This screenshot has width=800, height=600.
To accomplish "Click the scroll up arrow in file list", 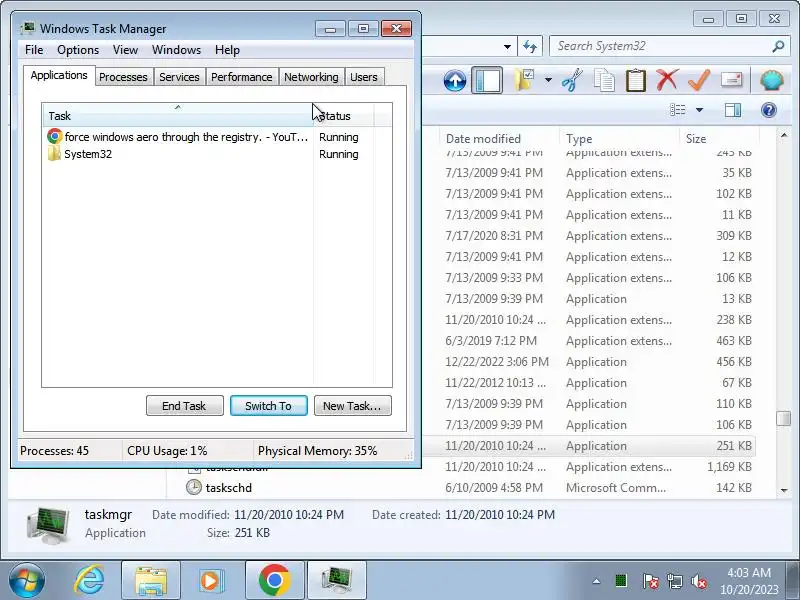I will point(784,135).
